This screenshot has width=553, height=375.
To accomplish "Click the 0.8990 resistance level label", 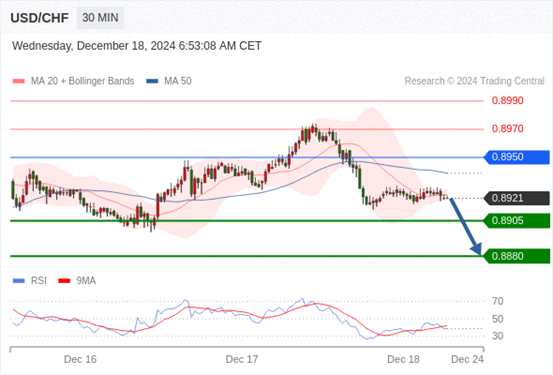I will [508, 101].
